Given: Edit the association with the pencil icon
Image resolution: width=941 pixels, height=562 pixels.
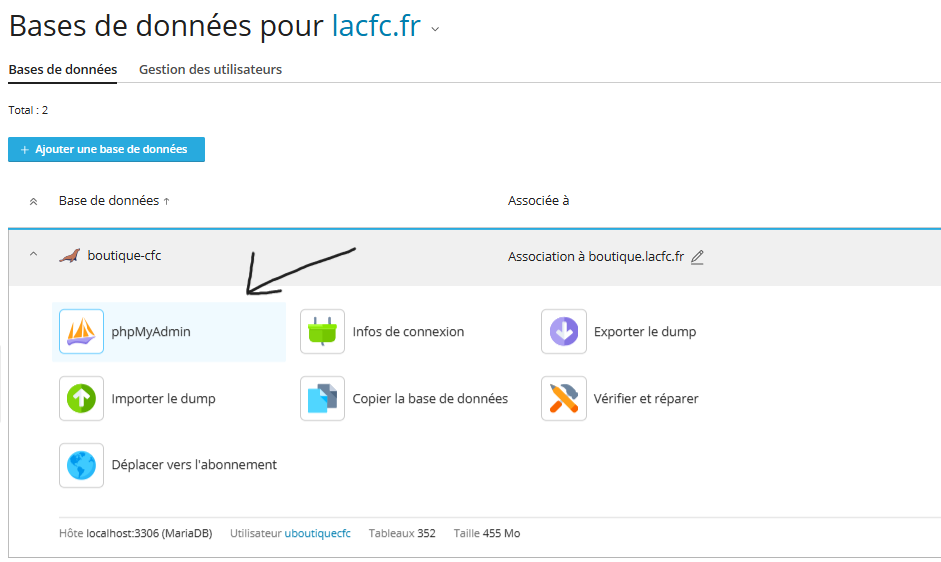Looking at the screenshot, I should pos(697,257).
